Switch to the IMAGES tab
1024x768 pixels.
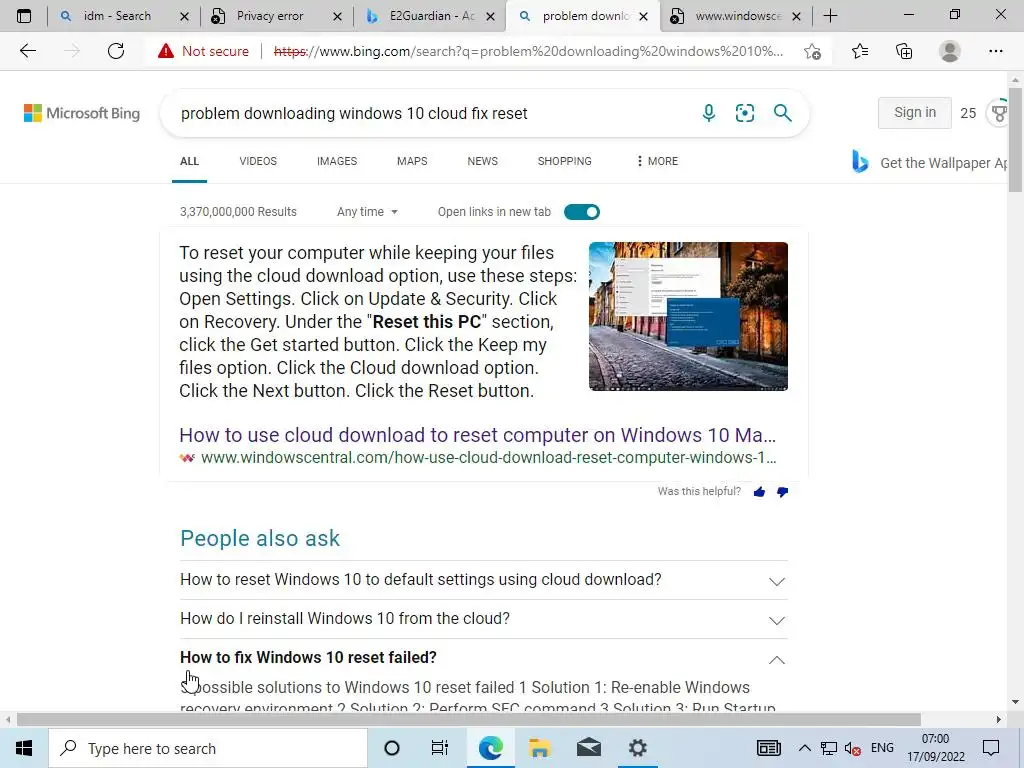pos(337,161)
